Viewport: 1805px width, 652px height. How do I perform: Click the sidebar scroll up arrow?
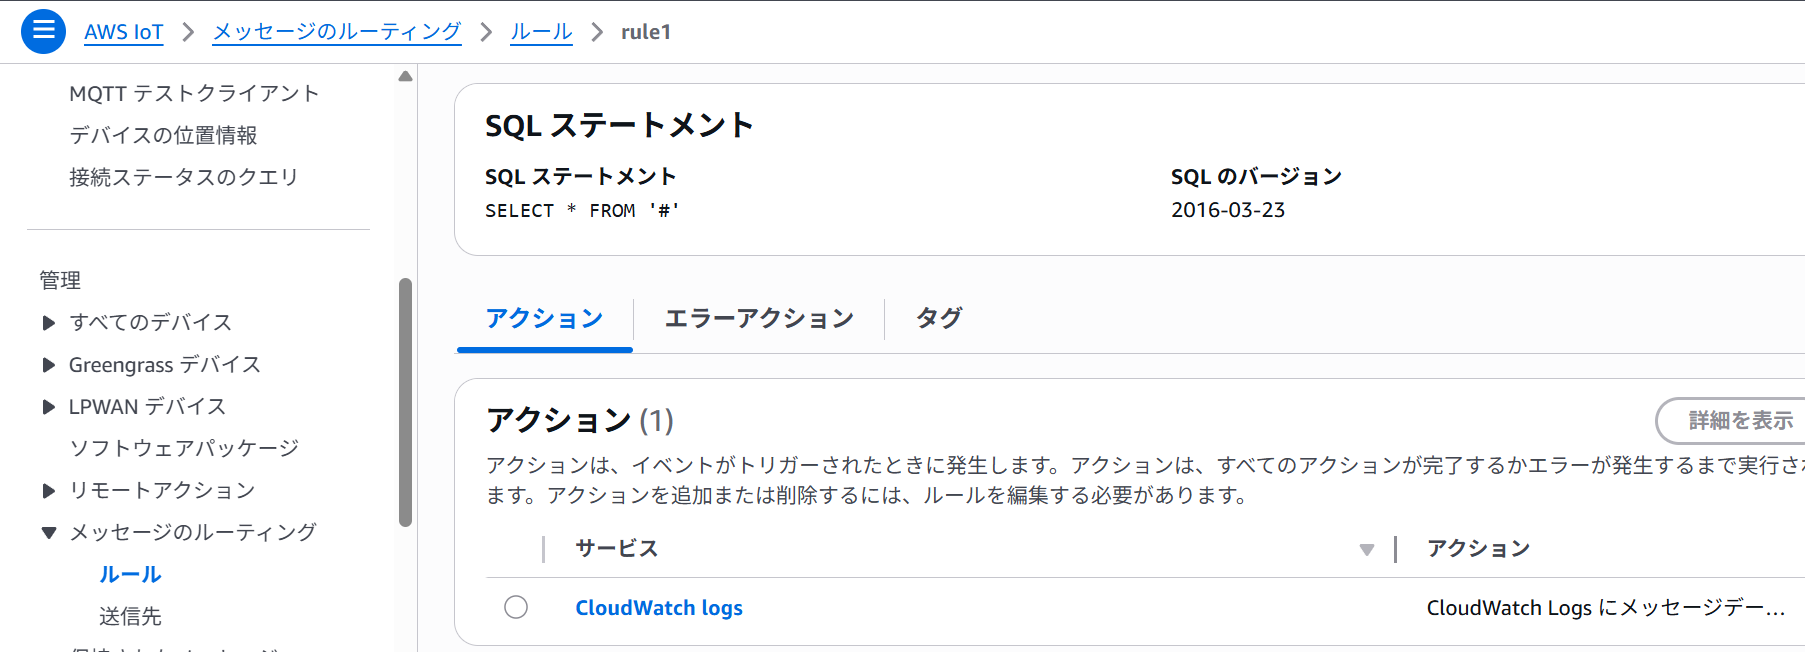pos(405,76)
